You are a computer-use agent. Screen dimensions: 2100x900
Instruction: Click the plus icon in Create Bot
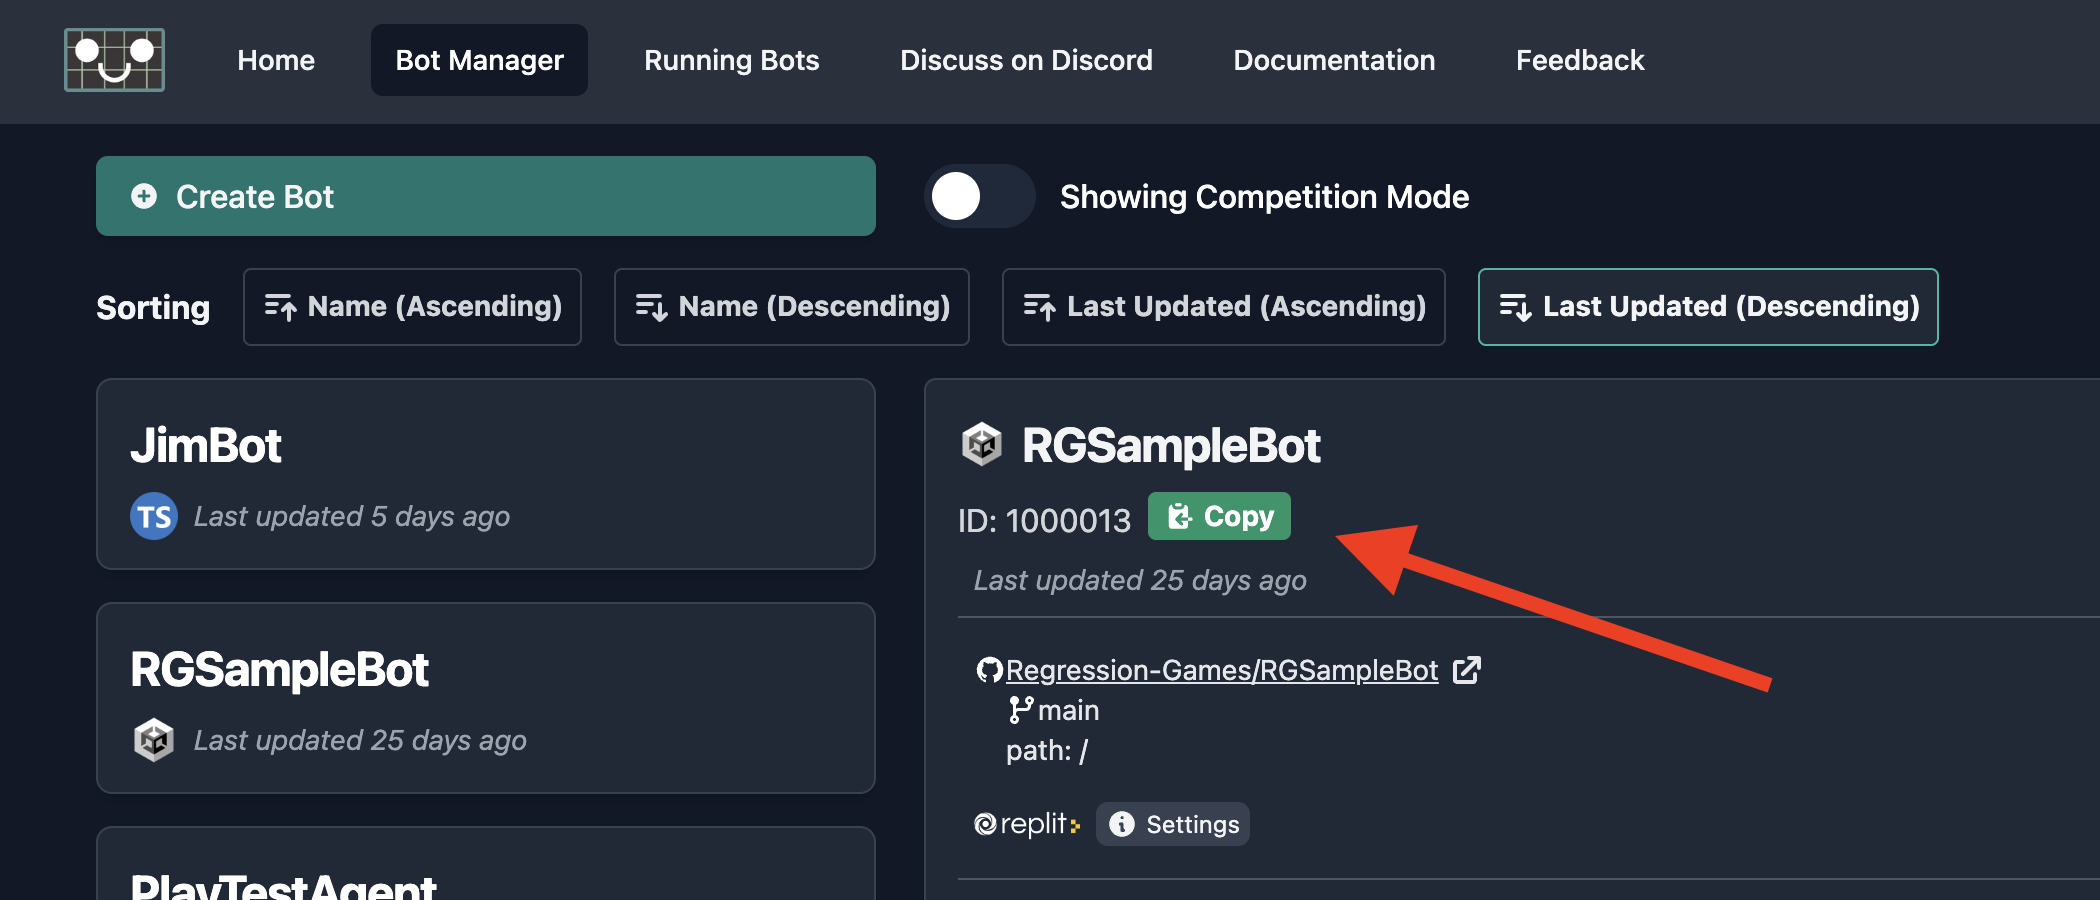click(x=144, y=196)
